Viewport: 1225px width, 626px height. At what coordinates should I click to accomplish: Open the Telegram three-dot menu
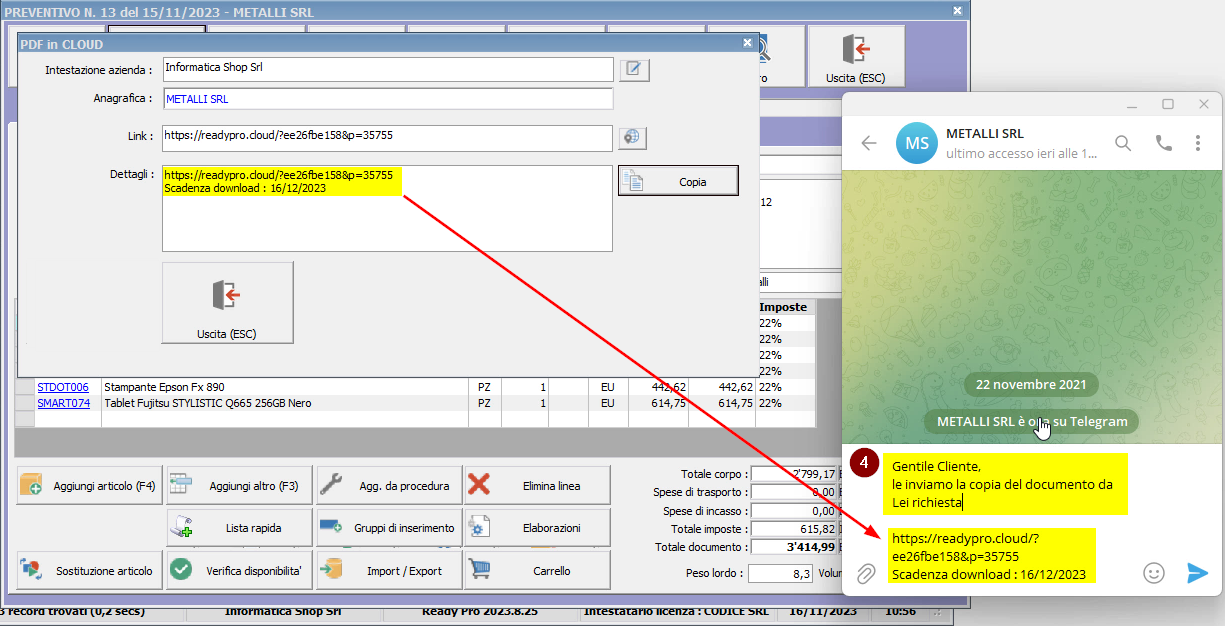[x=1198, y=143]
